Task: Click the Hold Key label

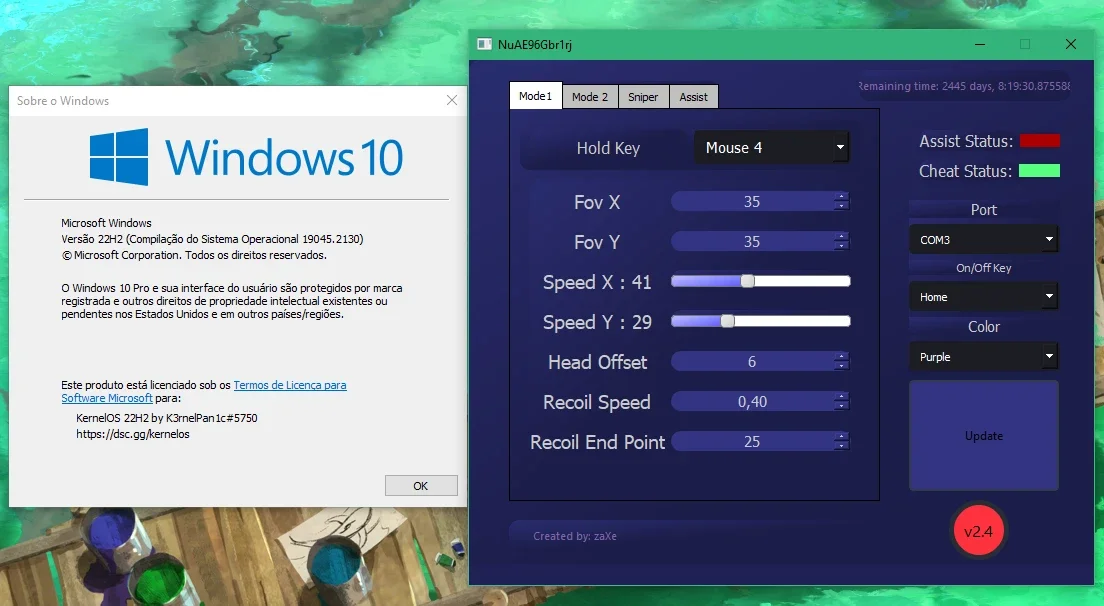Action: click(x=608, y=148)
